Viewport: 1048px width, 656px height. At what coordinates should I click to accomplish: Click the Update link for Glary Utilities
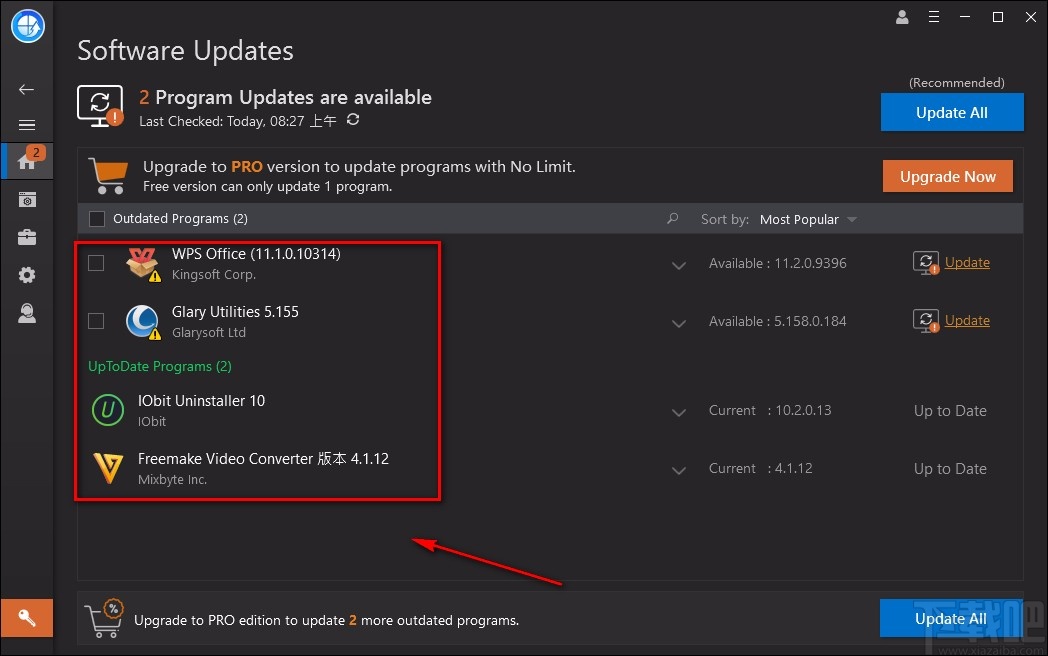(966, 320)
